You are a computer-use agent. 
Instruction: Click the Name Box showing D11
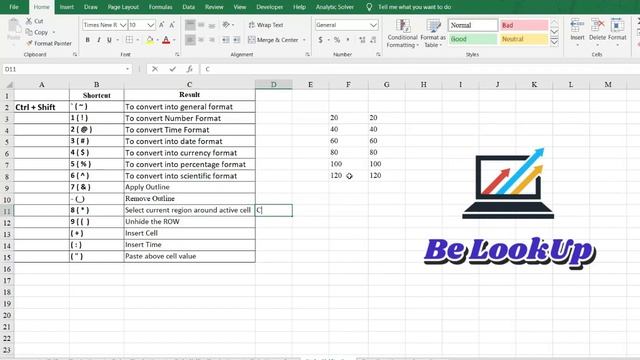point(66,69)
